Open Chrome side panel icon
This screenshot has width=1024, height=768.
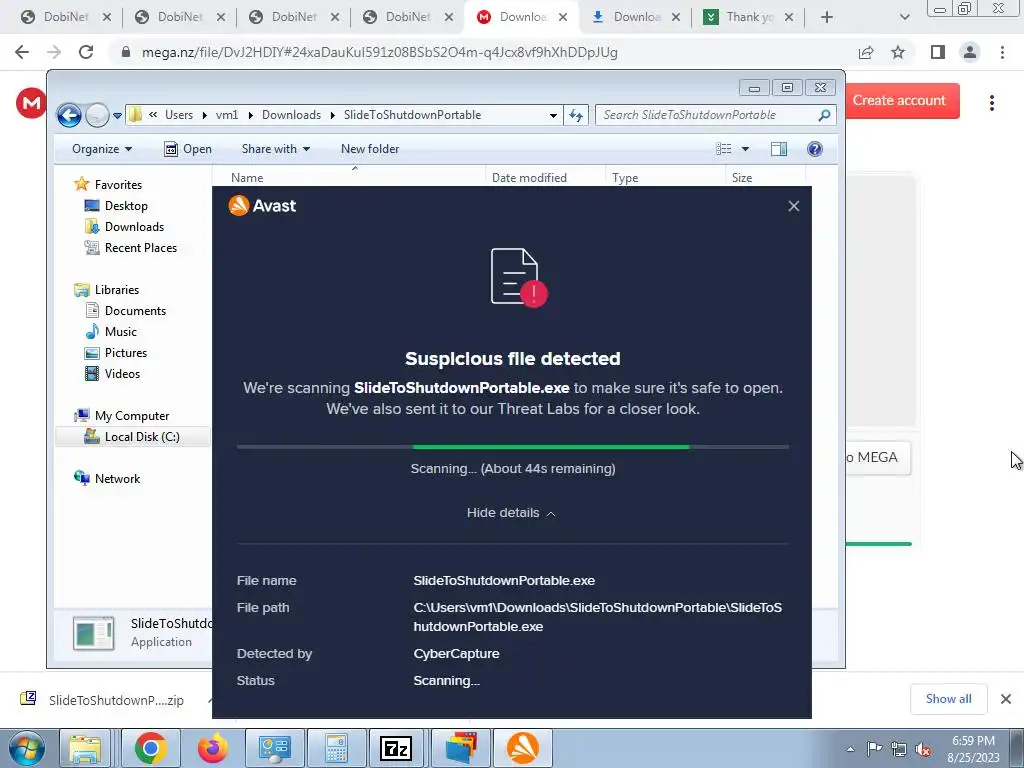[938, 52]
